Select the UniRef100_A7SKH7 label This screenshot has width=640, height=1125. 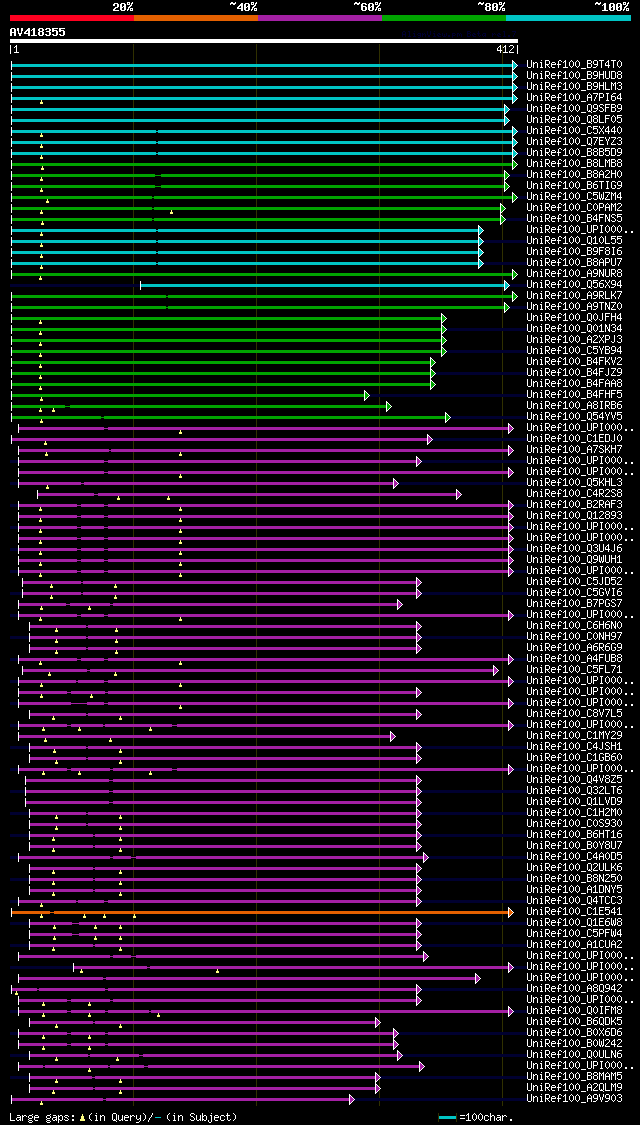[574, 449]
